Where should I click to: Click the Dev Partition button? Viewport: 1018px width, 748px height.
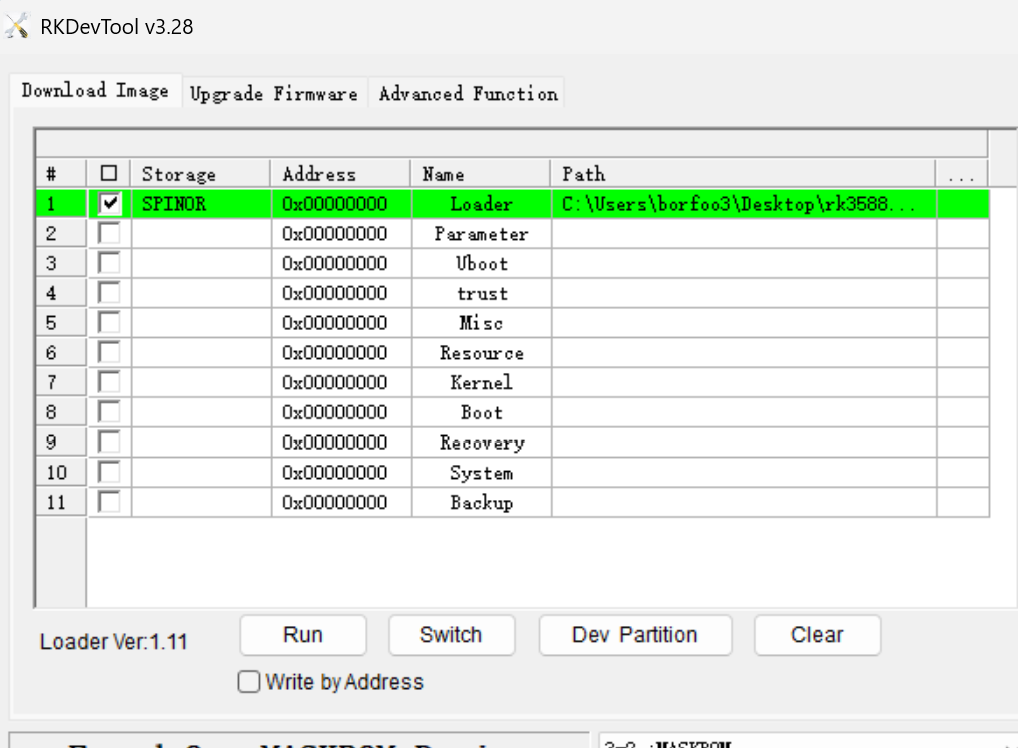(634, 635)
